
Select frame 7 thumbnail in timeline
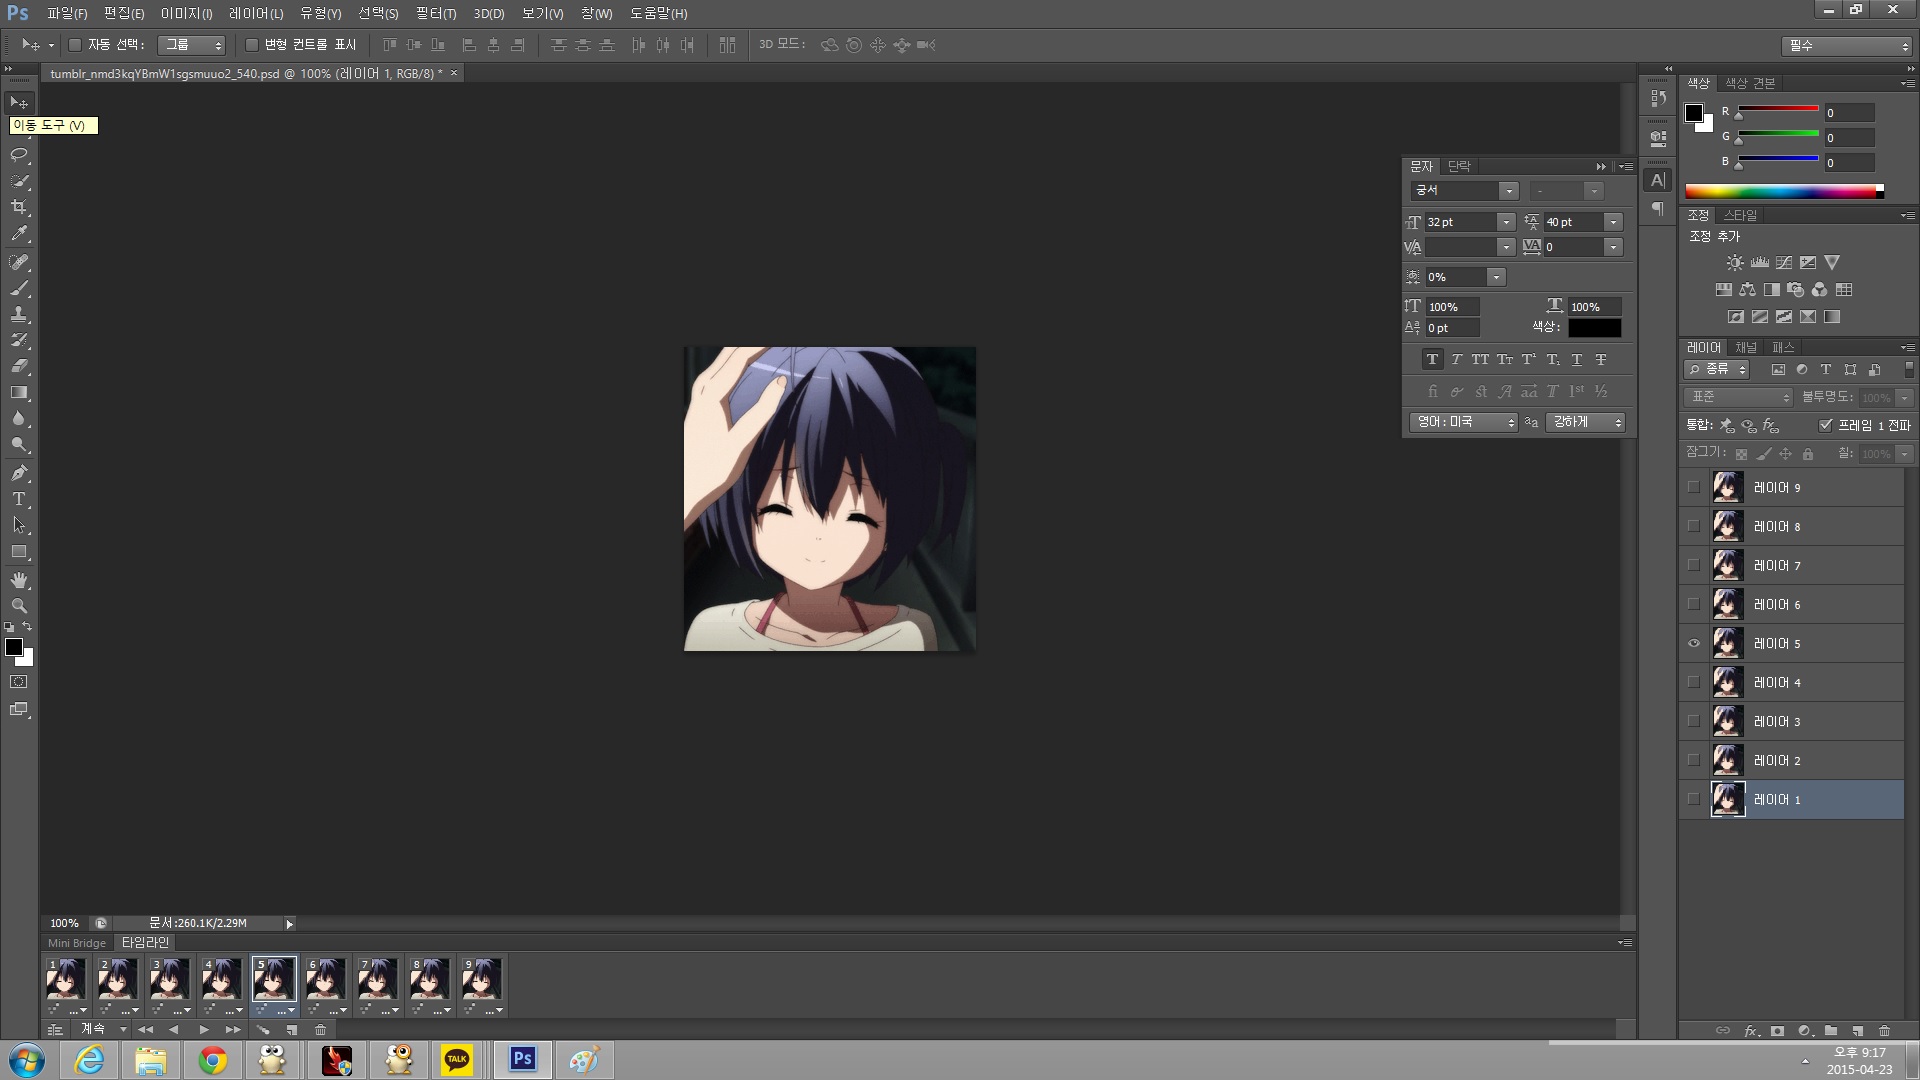tap(378, 979)
